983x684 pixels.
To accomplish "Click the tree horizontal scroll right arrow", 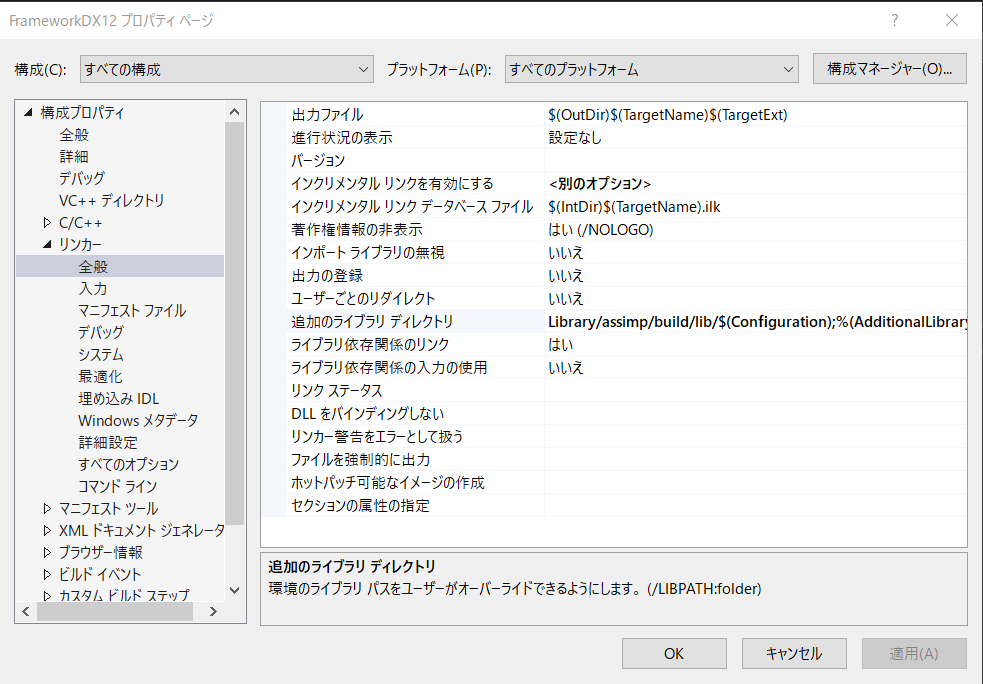I will (x=213, y=611).
